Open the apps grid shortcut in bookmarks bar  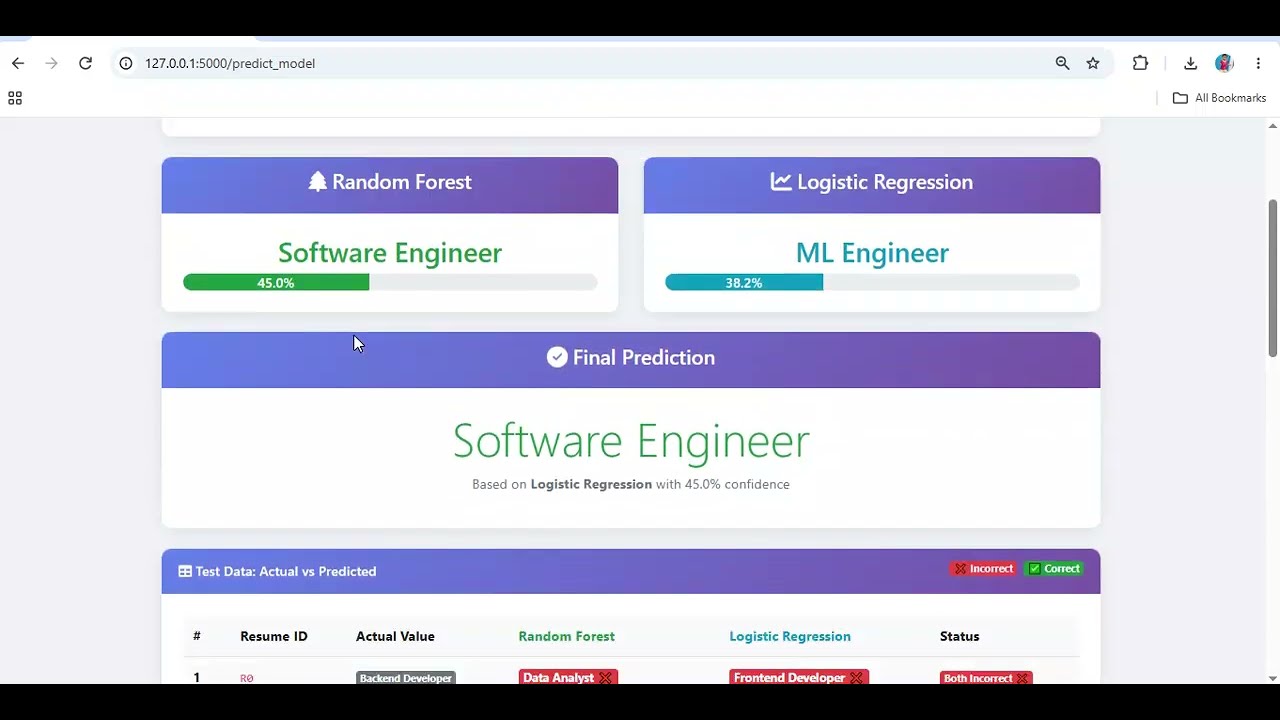click(x=15, y=98)
